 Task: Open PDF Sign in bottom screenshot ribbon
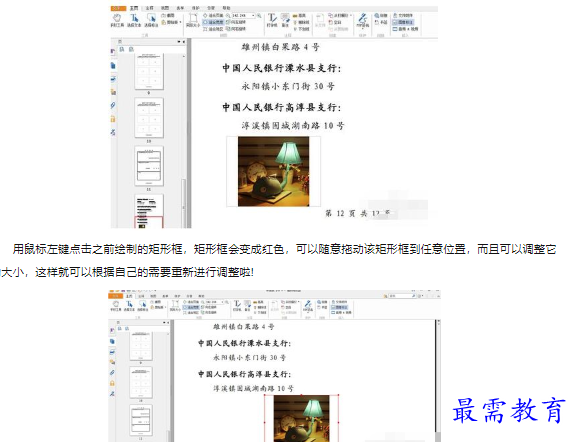(308, 306)
